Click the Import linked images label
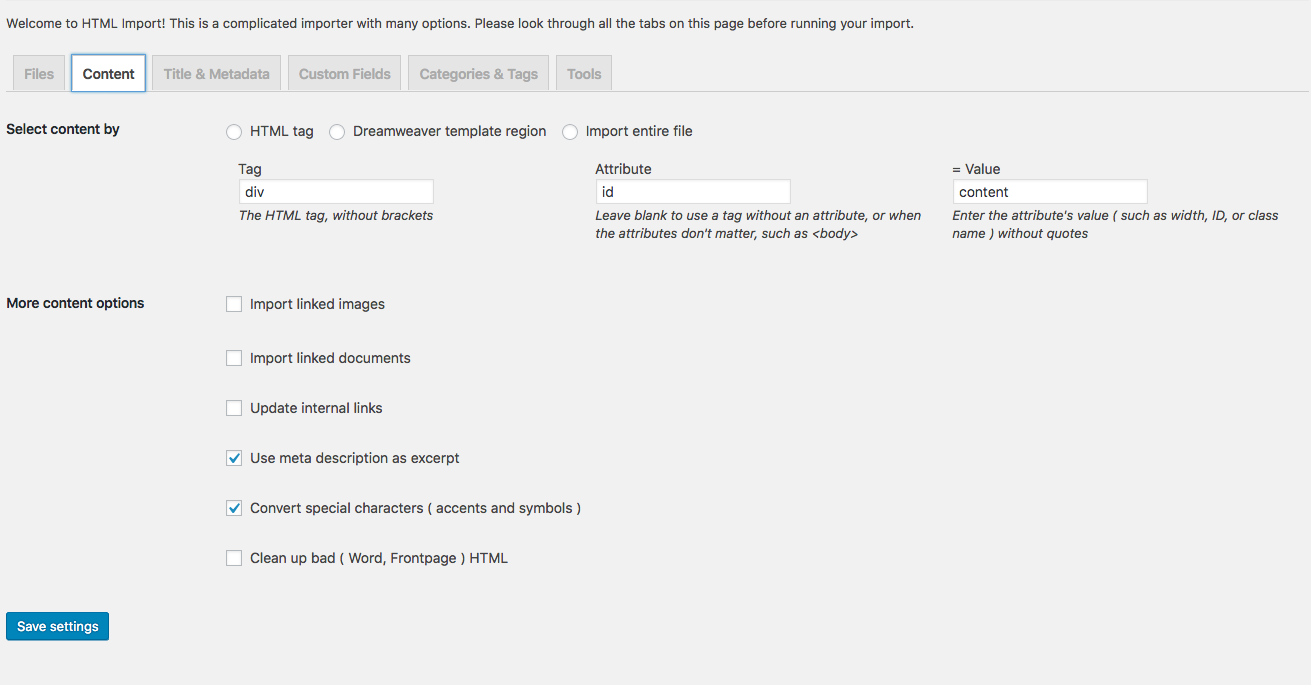This screenshot has width=1311, height=685. [x=317, y=304]
